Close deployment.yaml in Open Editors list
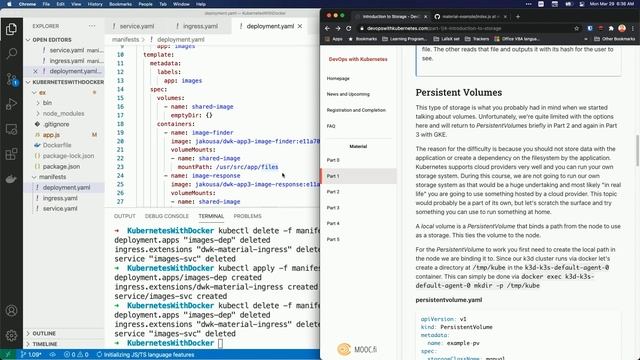 (x=35, y=71)
